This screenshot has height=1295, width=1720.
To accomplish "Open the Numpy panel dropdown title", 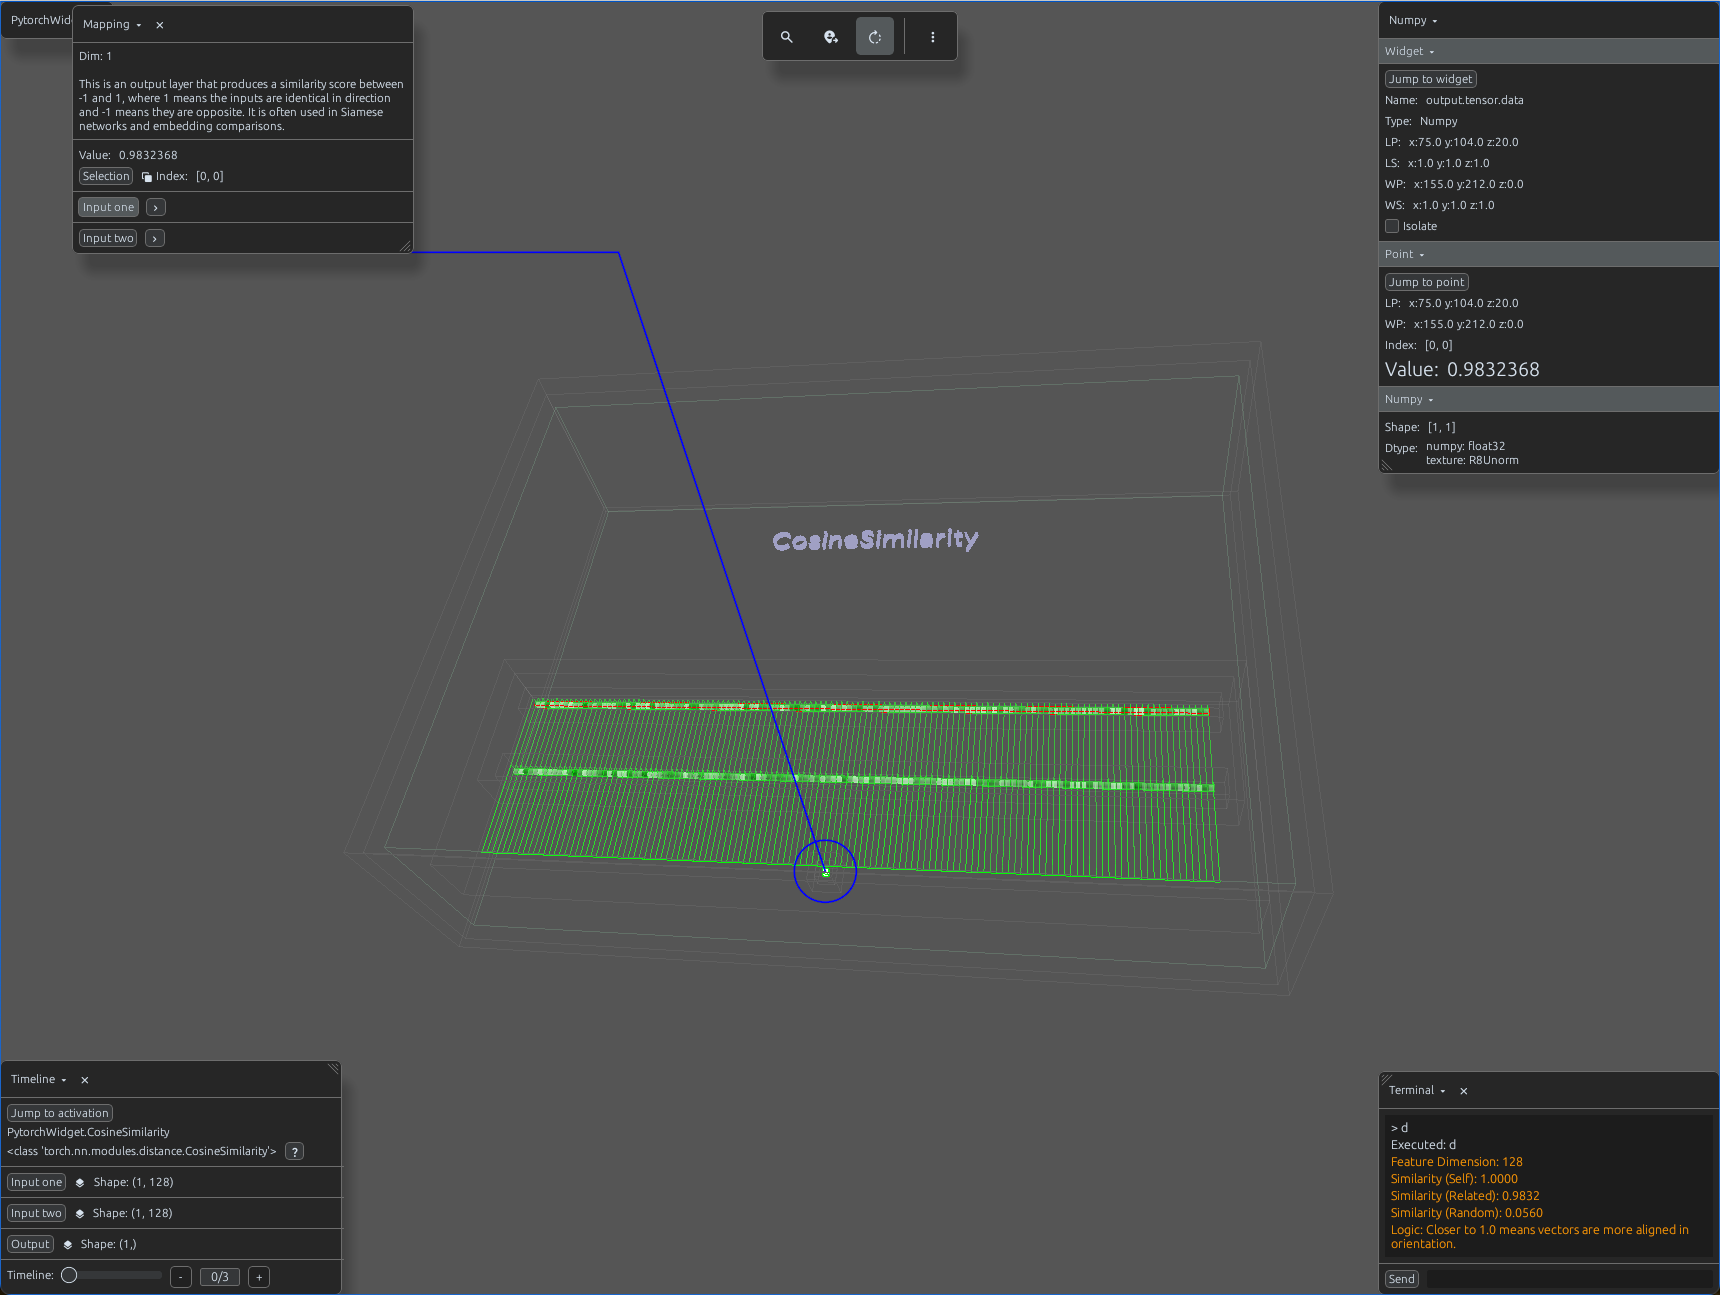I will pos(1413,20).
